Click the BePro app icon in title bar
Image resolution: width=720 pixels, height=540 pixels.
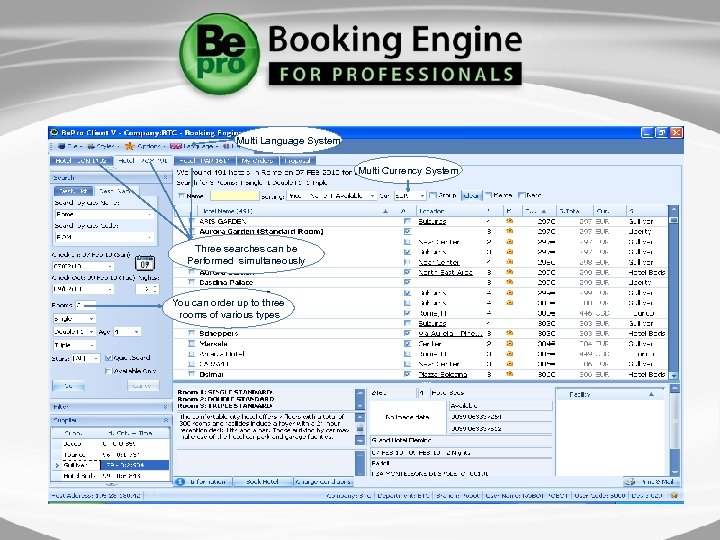pos(54,133)
